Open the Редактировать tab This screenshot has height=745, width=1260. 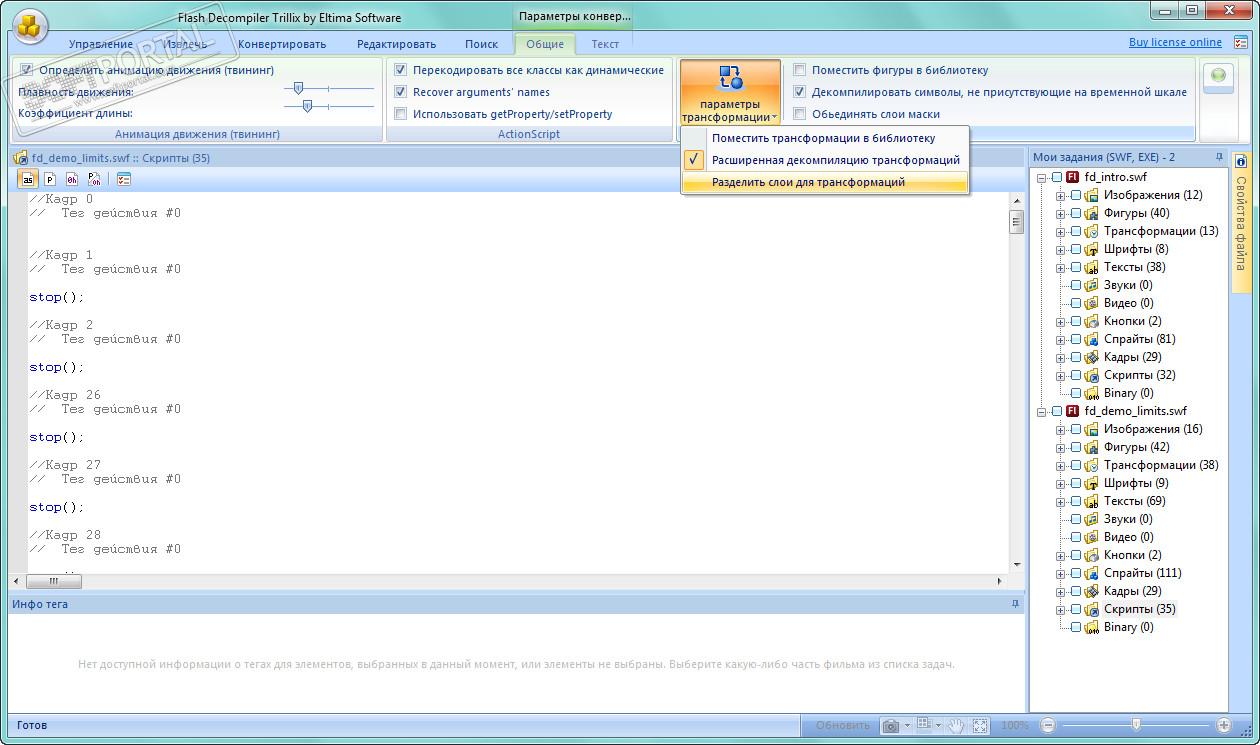click(396, 44)
